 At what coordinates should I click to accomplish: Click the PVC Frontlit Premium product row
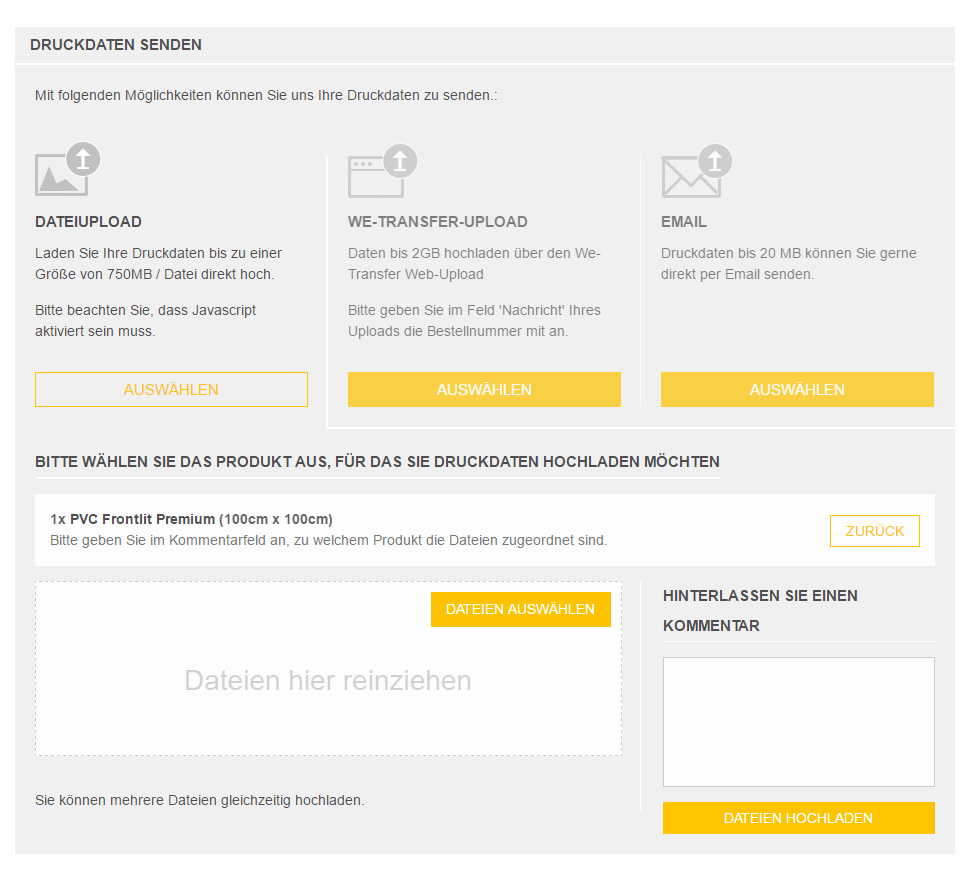coord(485,530)
